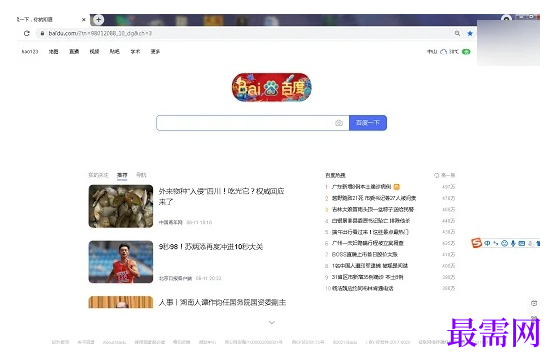Image resolution: width=559 pixels, height=364 pixels.
Task: Click the lock icon before the URL
Action: [x=42, y=33]
